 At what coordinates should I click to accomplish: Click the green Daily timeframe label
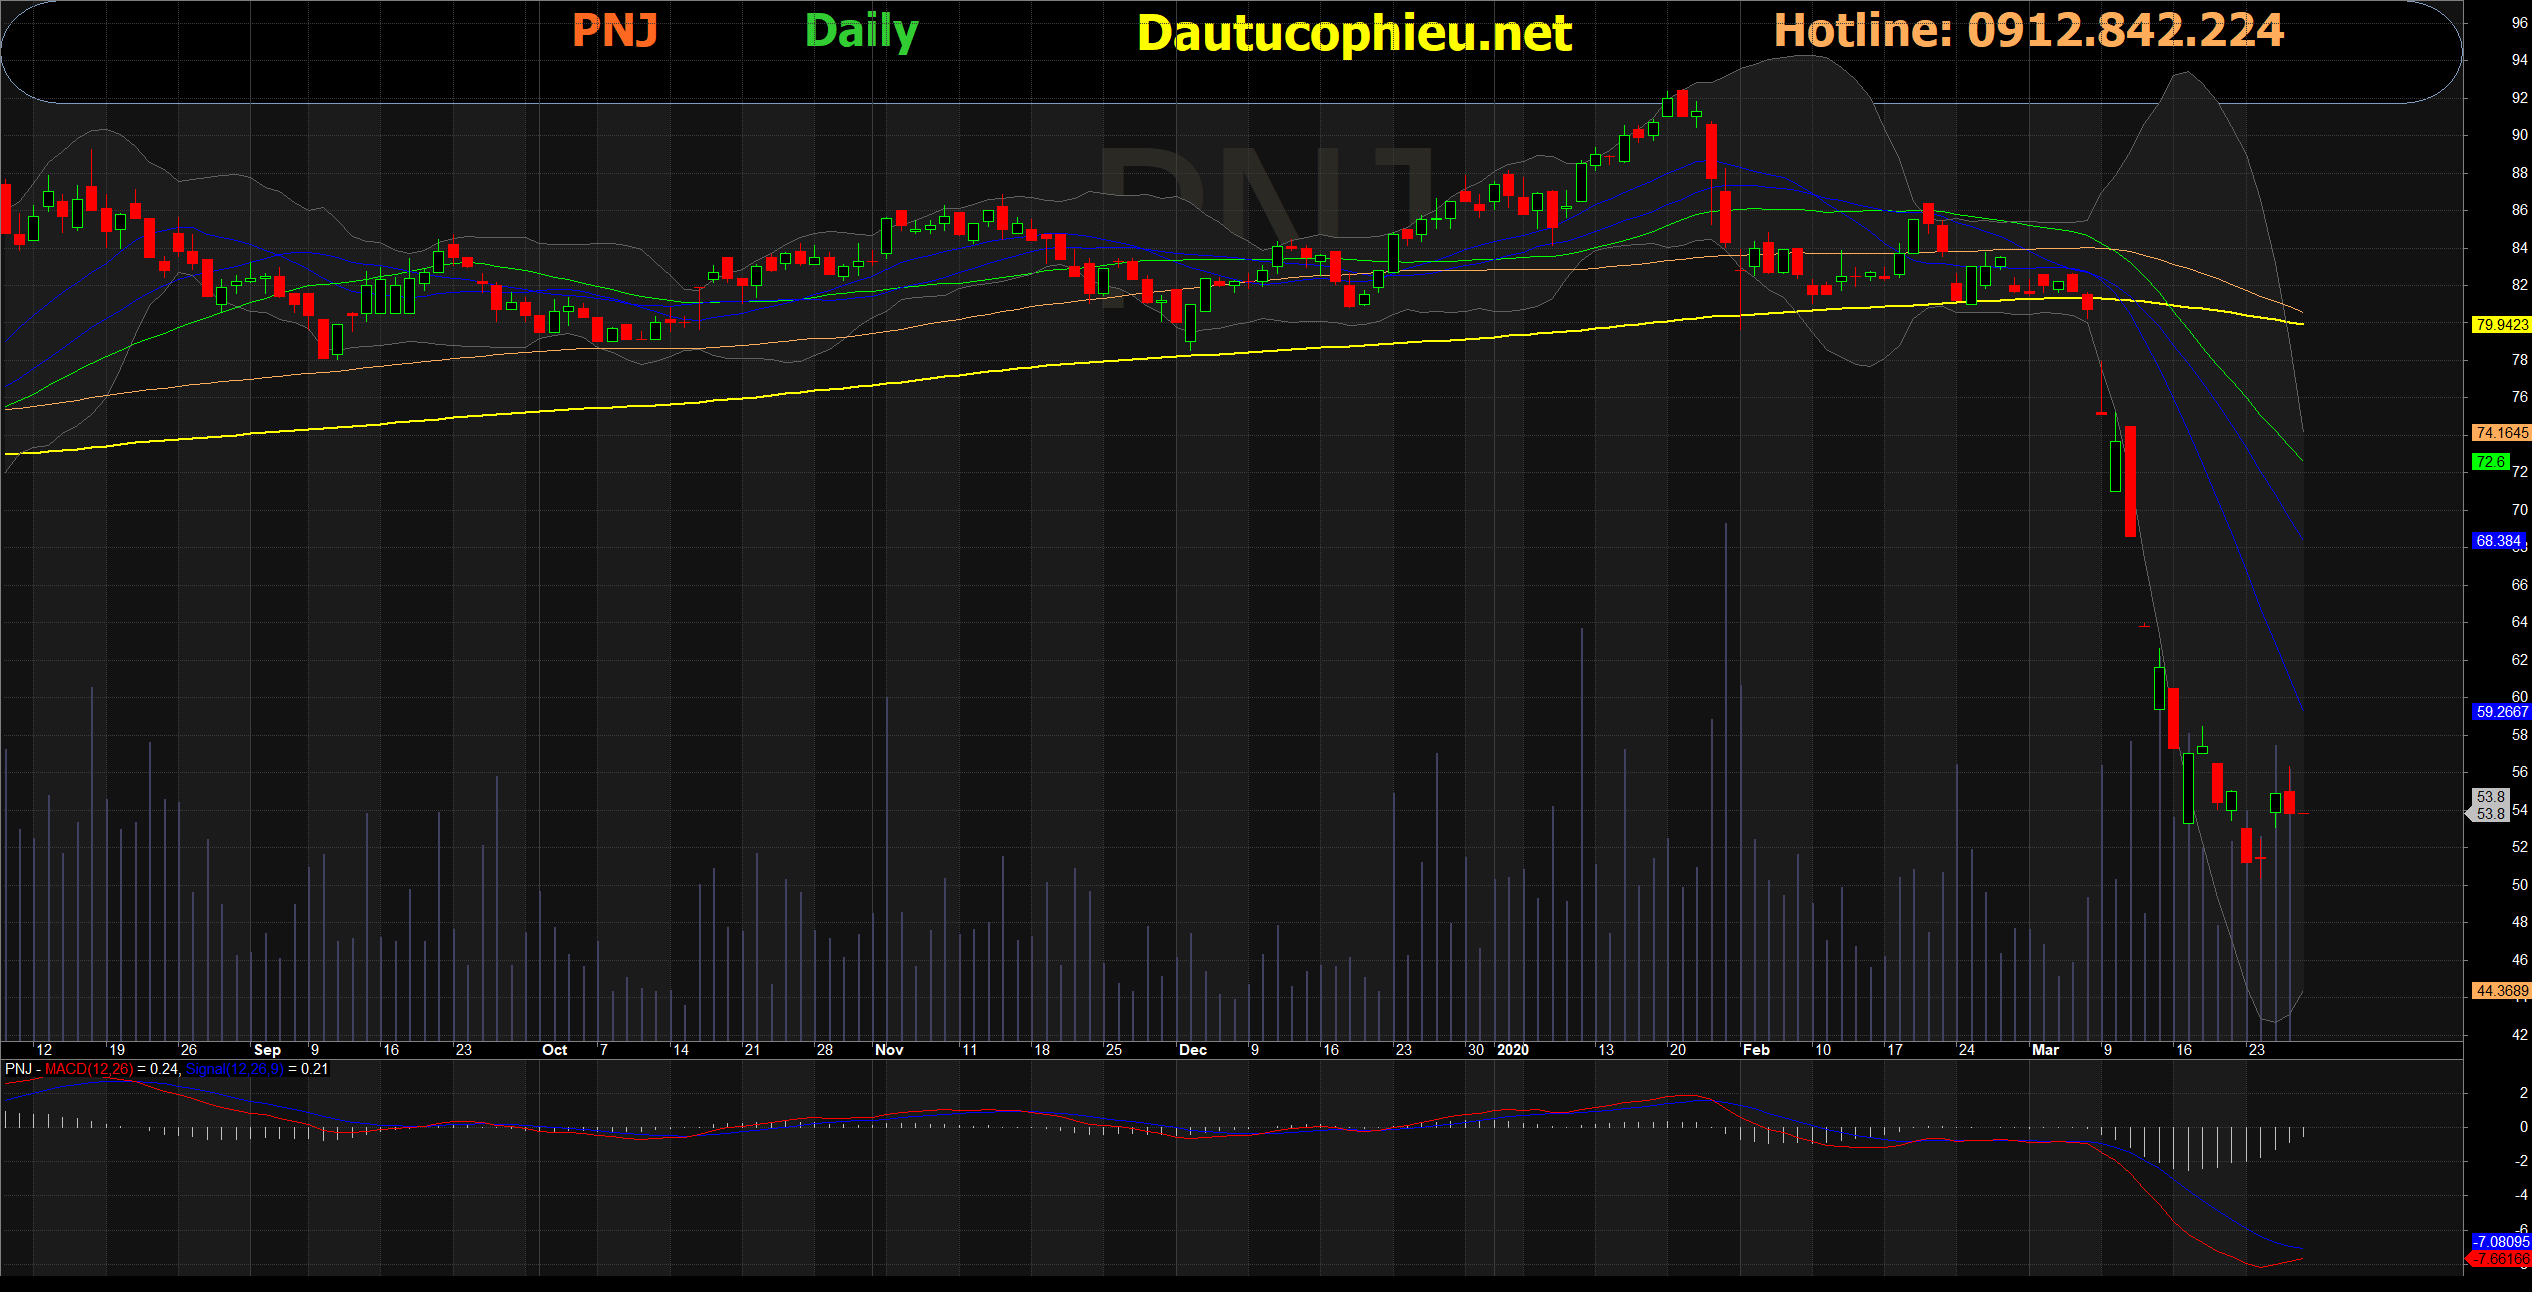(861, 32)
